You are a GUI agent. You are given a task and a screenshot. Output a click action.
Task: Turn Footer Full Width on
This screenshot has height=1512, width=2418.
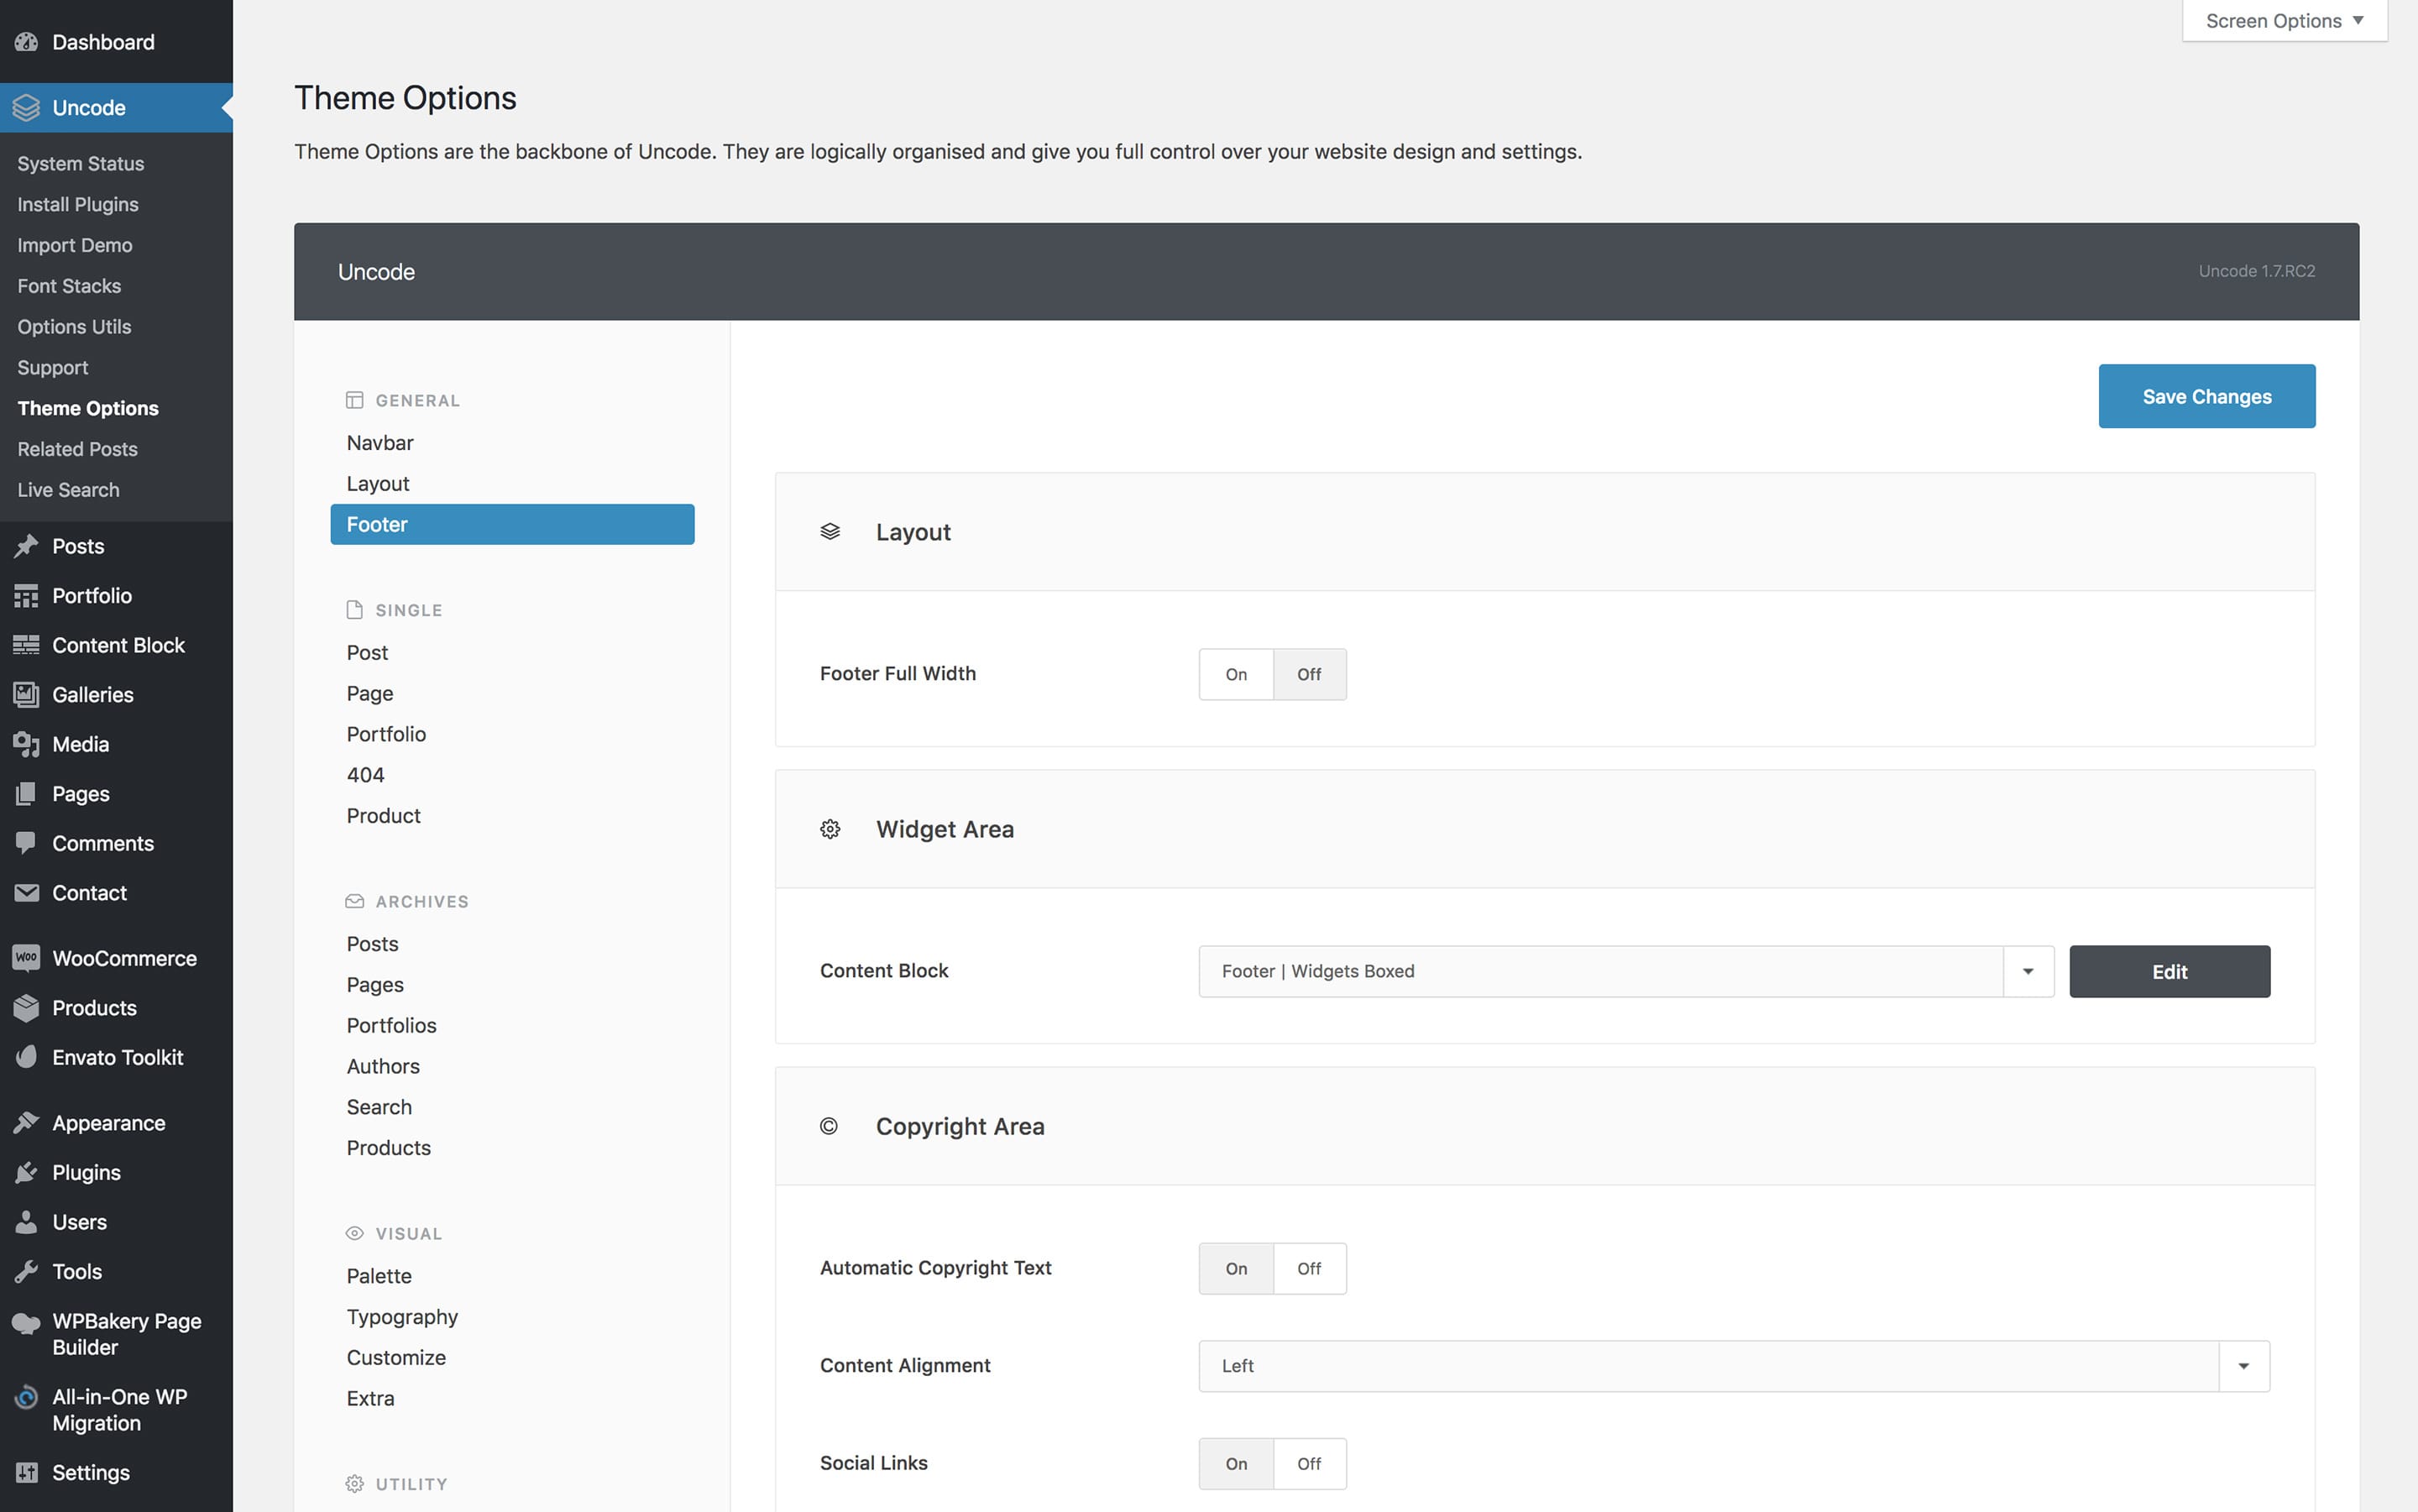click(x=1236, y=674)
